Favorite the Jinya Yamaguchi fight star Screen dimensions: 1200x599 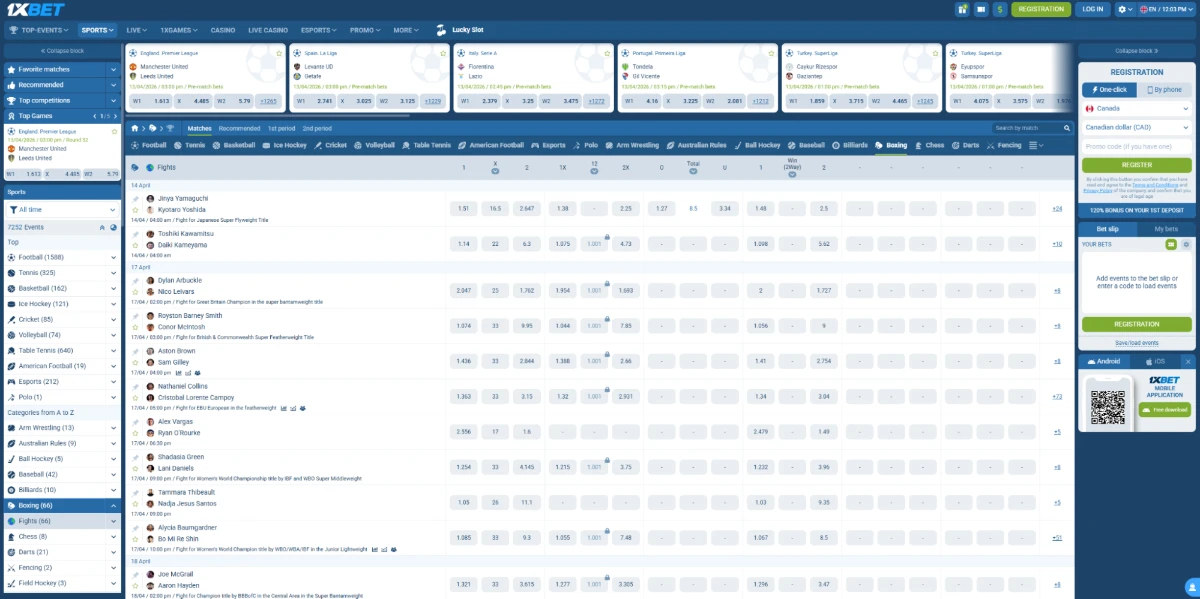pyautogui.click(x=135, y=210)
